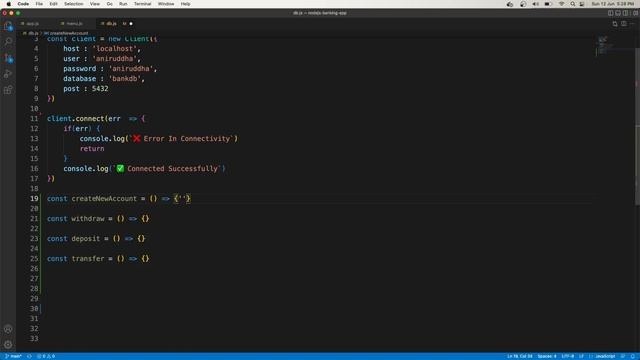The width and height of the screenshot is (640, 360).
Task: Click the Open Changes icon in editor toolbar
Action: [x=615, y=24]
